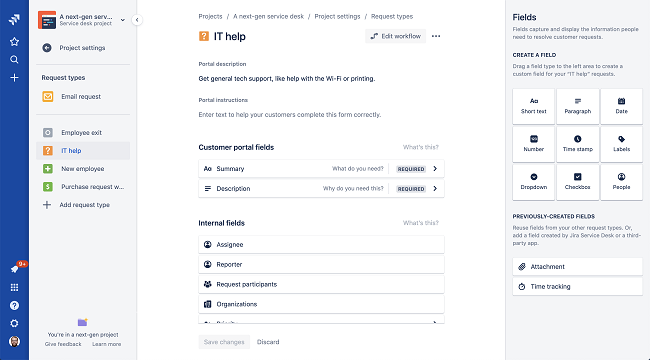Open the settings gear icon in the navigation bar
The height and width of the screenshot is (360, 650).
point(14,324)
